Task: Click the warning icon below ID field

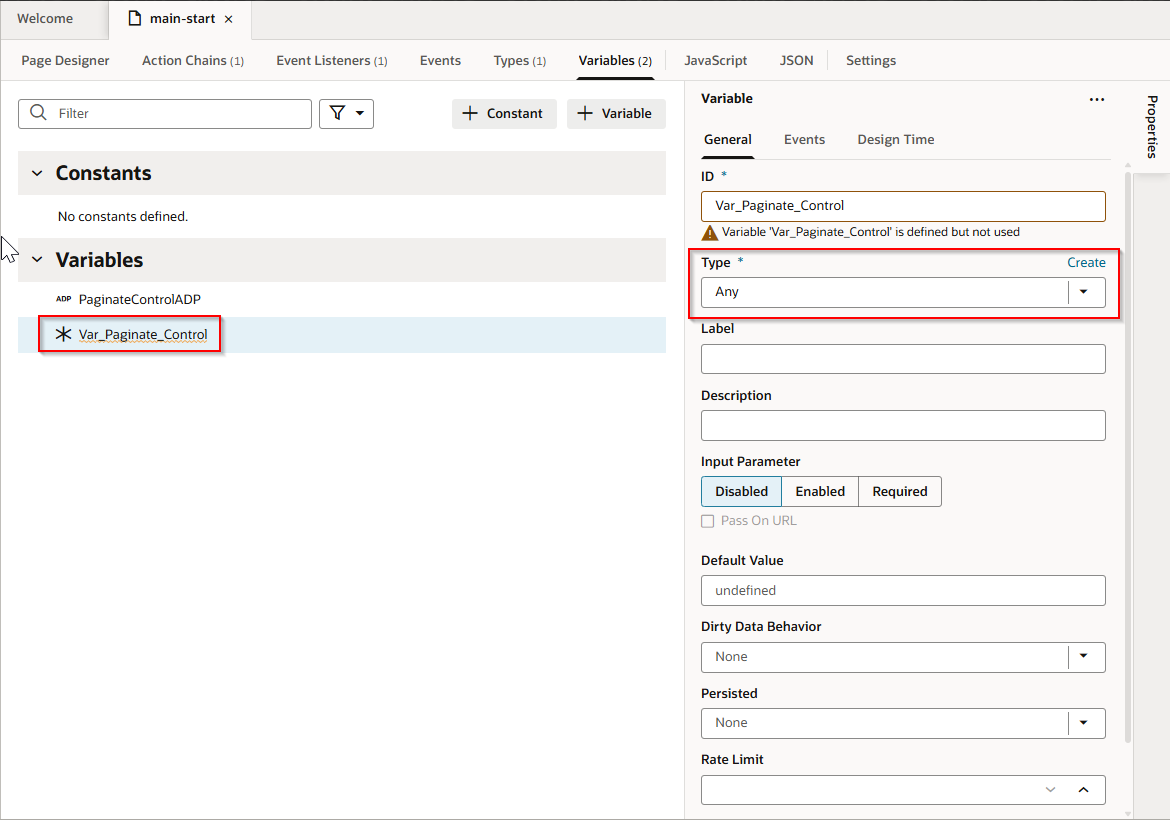Action: [710, 232]
